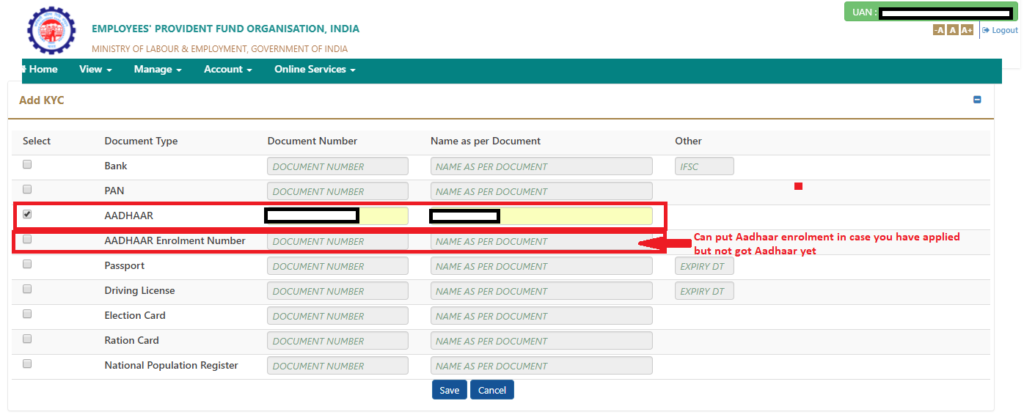Image resolution: width=1024 pixels, height=420 pixels.
Task: Click Passport document number field
Action: [x=338, y=266]
